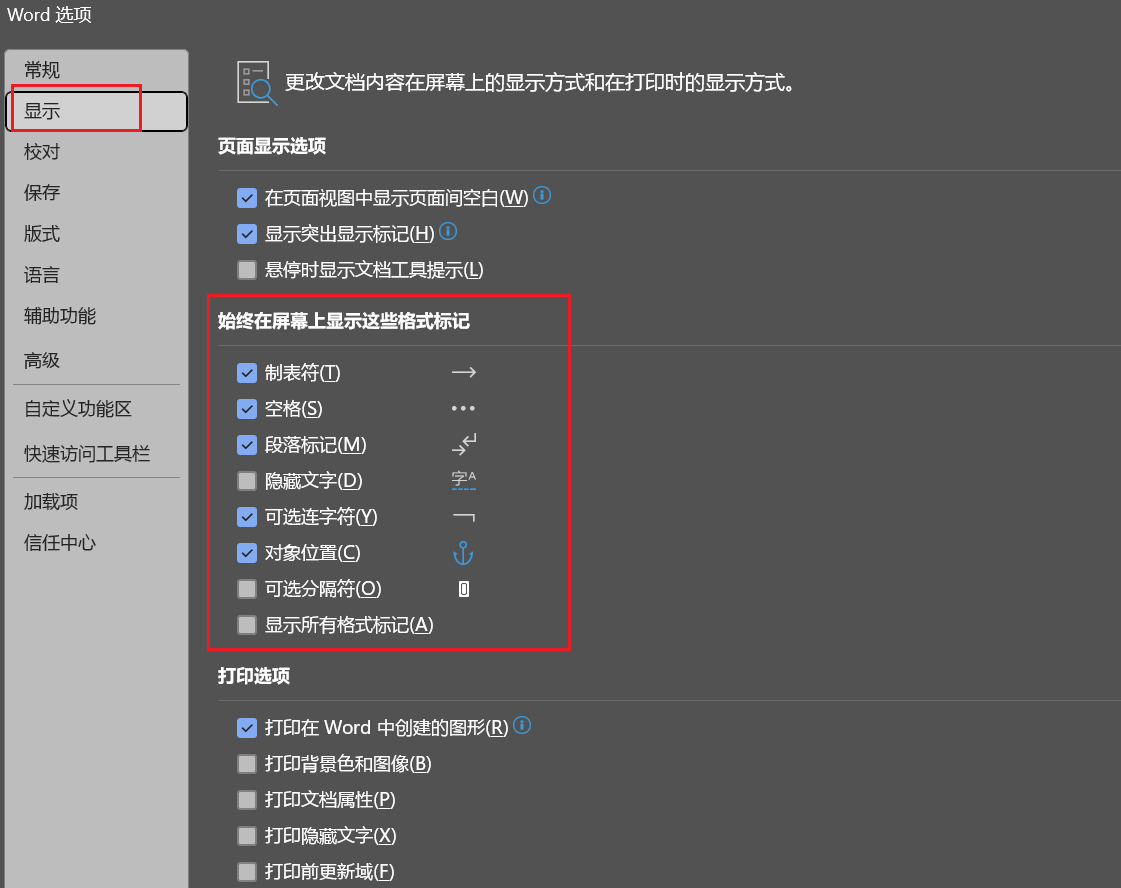This screenshot has height=888, width=1121.
Task: Toggle the 打印背景色和图像 checkbox
Action: 247,764
